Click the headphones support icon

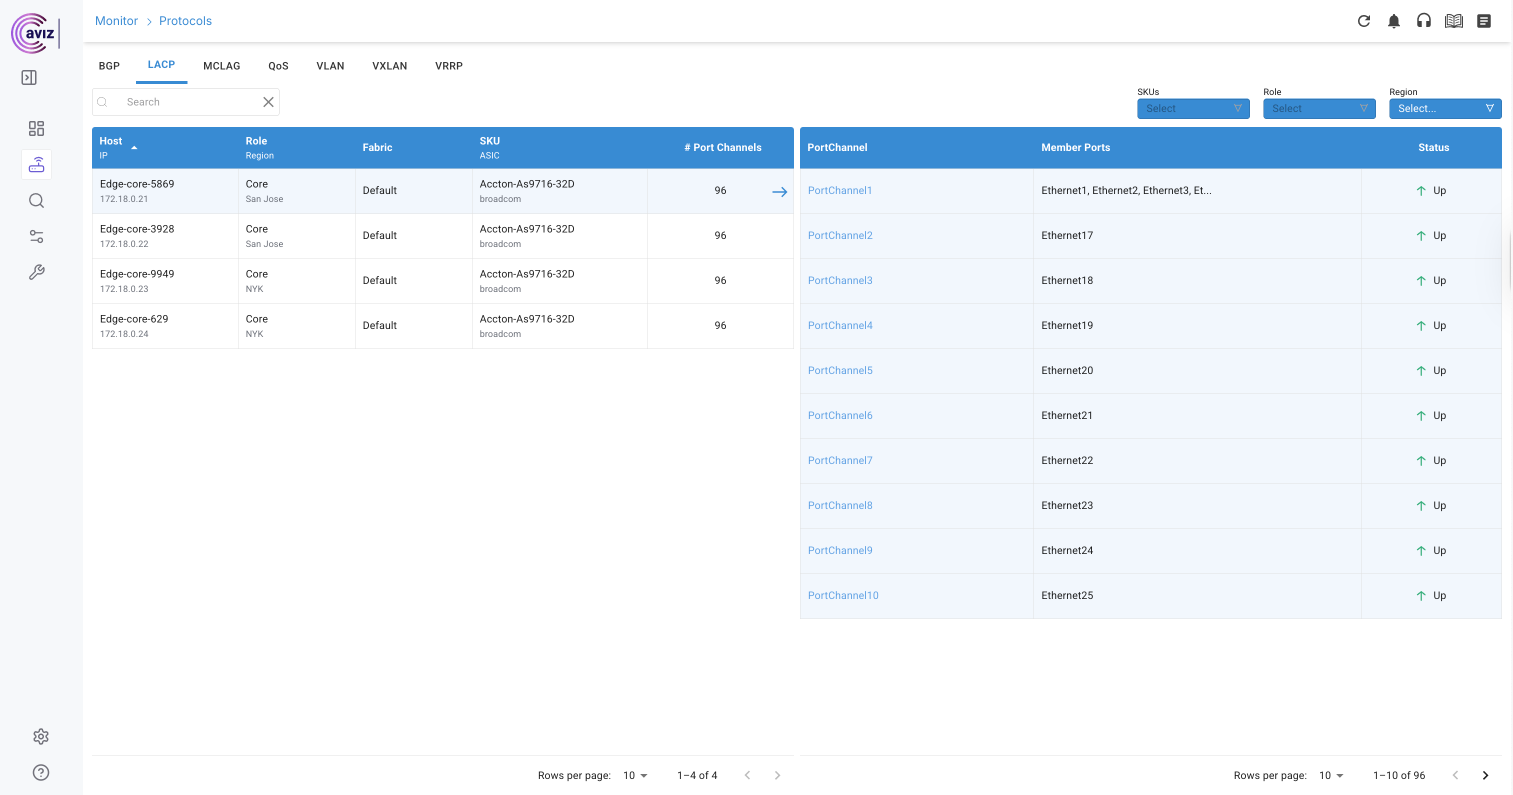(x=1423, y=21)
